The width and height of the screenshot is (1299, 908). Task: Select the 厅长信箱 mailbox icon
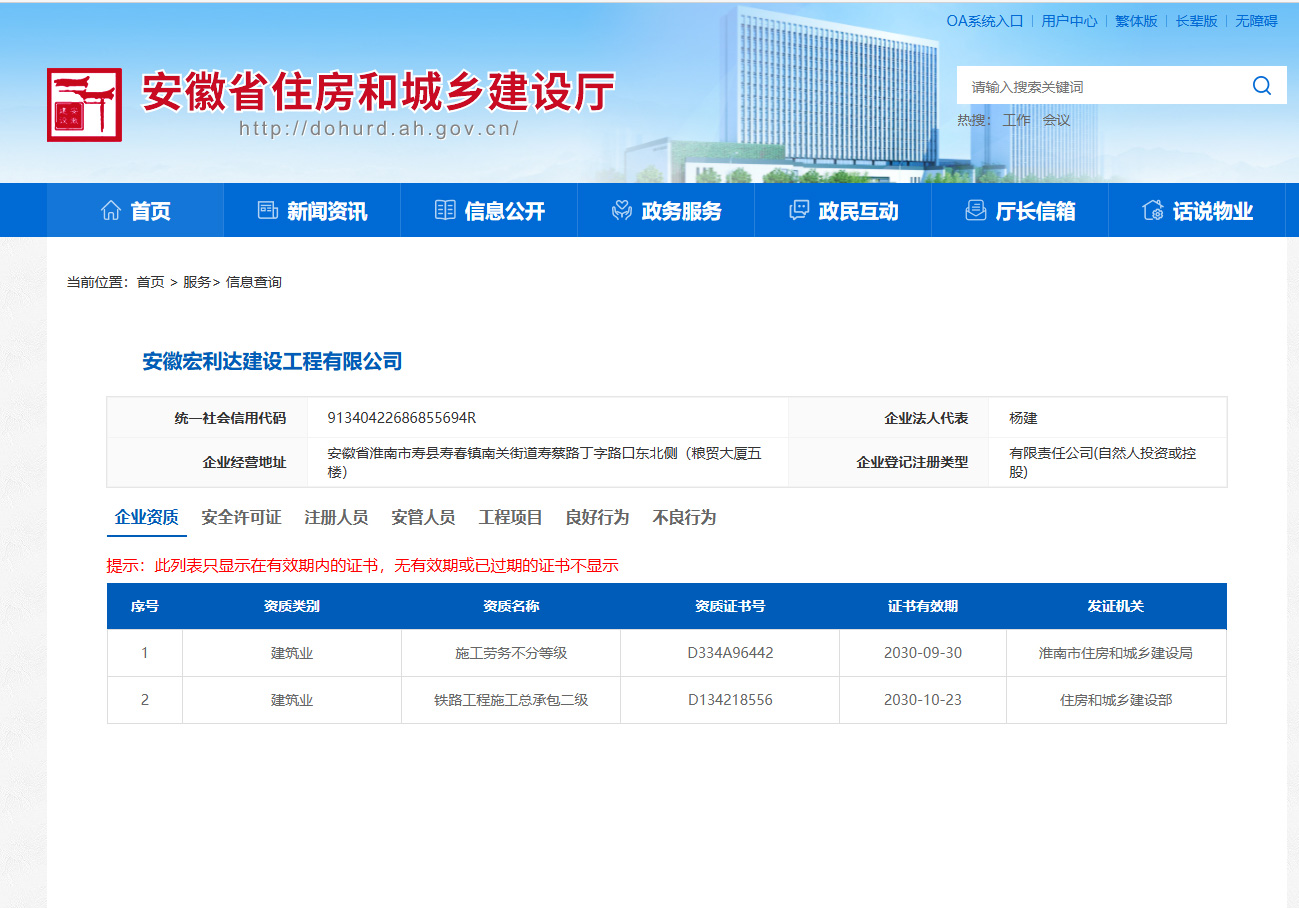pyautogui.click(x=975, y=209)
